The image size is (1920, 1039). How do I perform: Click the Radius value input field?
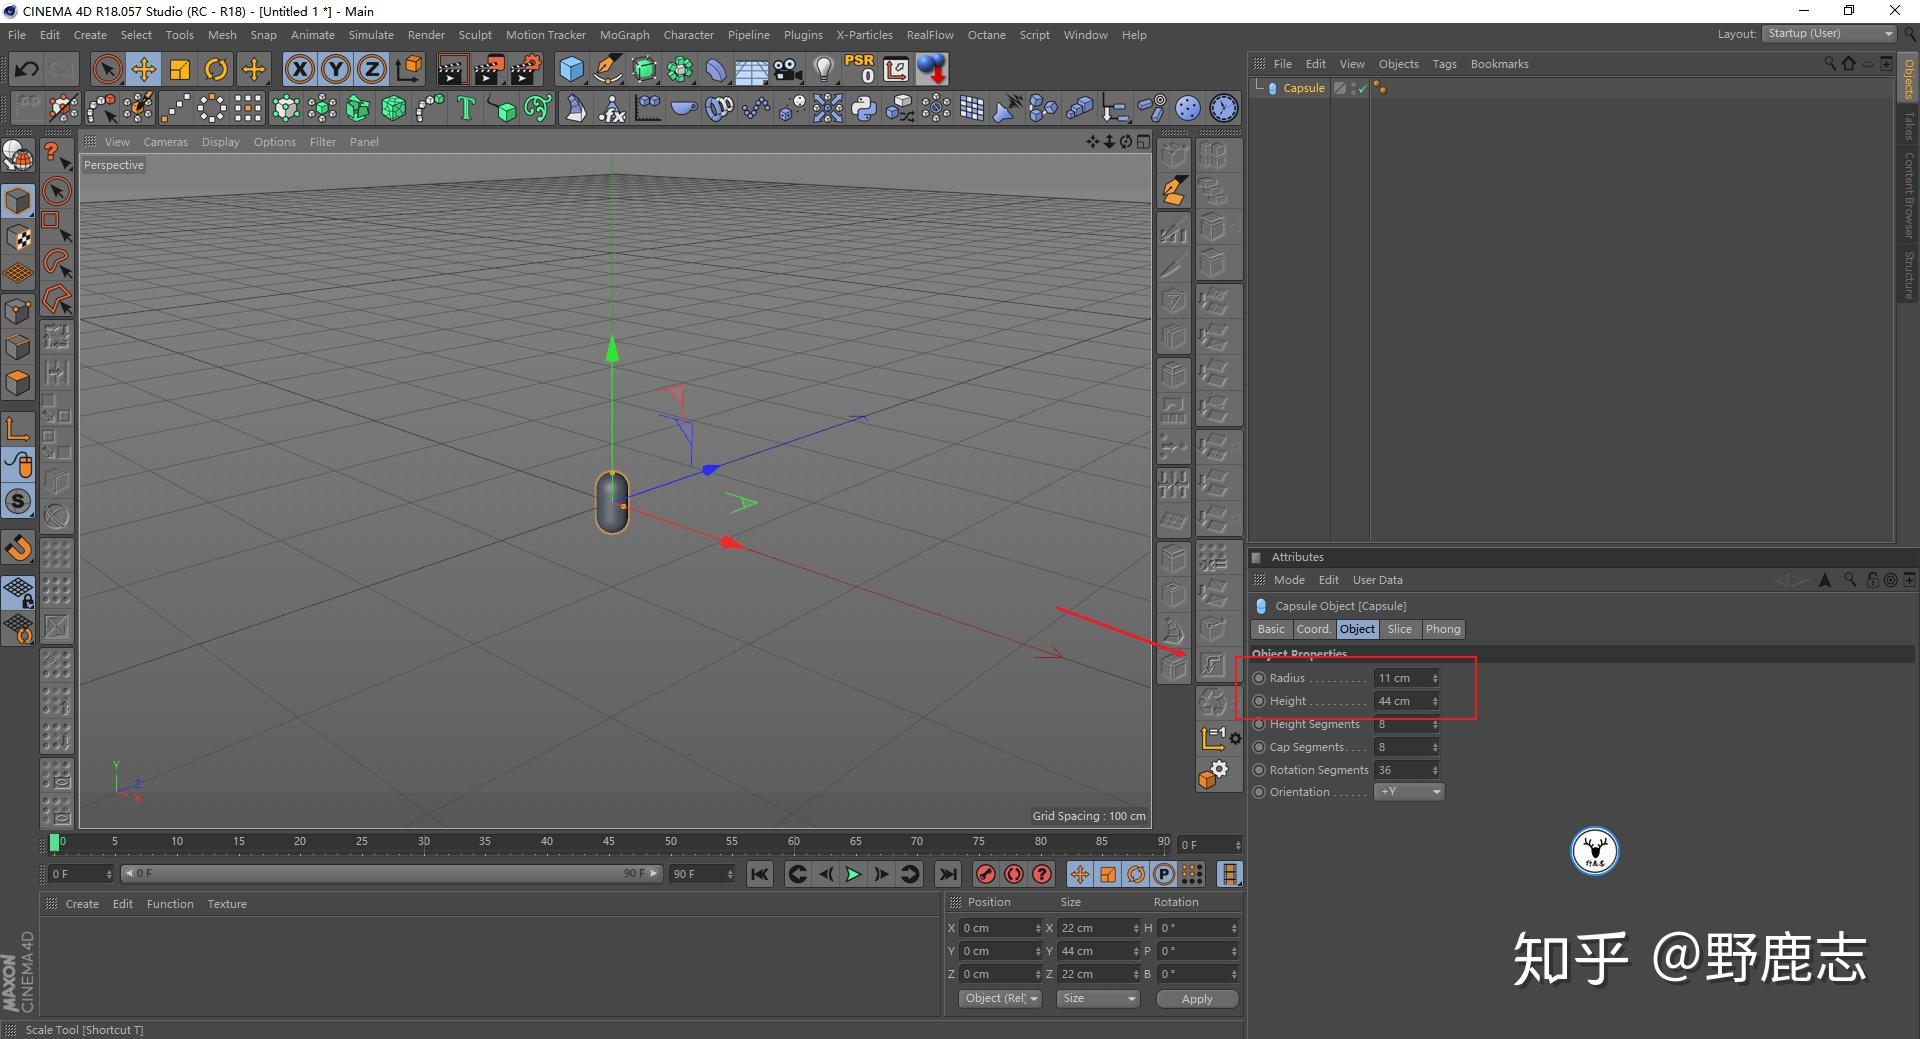coord(1402,678)
